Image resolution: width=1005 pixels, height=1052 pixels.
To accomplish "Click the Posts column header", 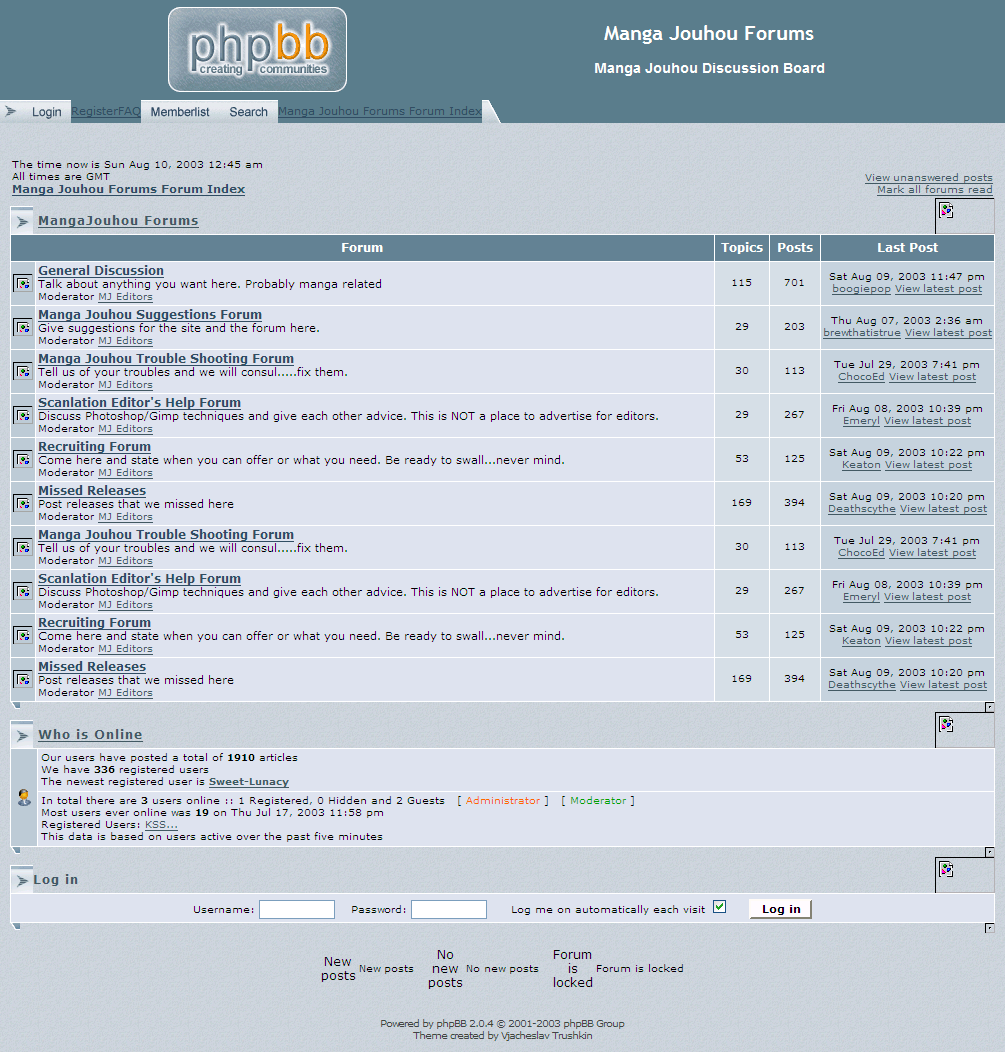I will point(795,248).
